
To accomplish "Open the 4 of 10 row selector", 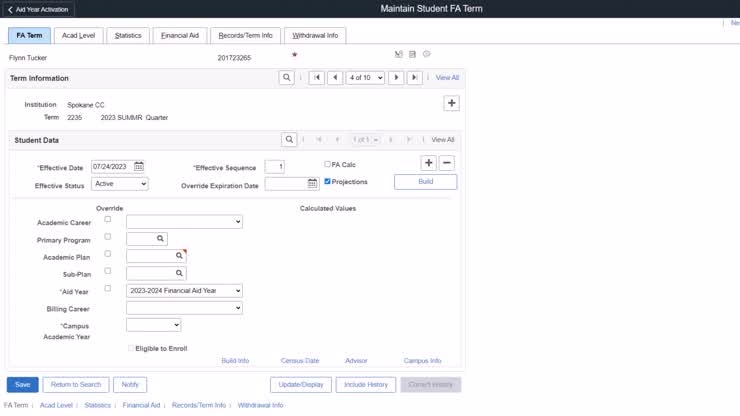I will coord(365,78).
